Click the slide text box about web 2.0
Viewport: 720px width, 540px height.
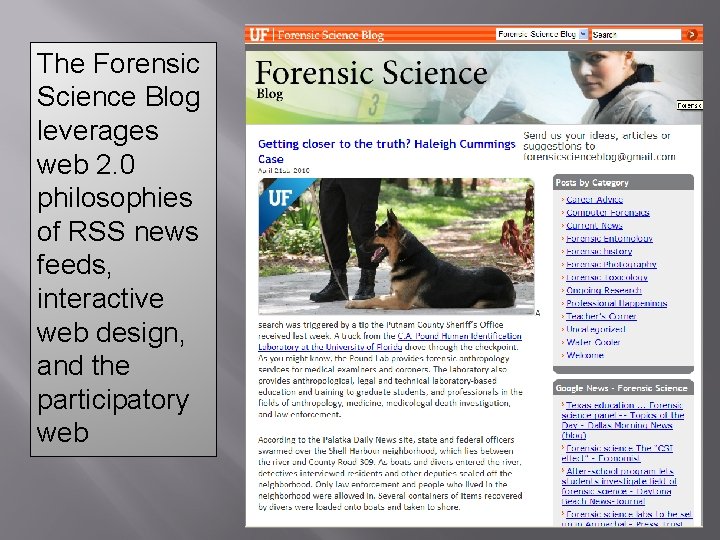pyautogui.click(x=124, y=249)
